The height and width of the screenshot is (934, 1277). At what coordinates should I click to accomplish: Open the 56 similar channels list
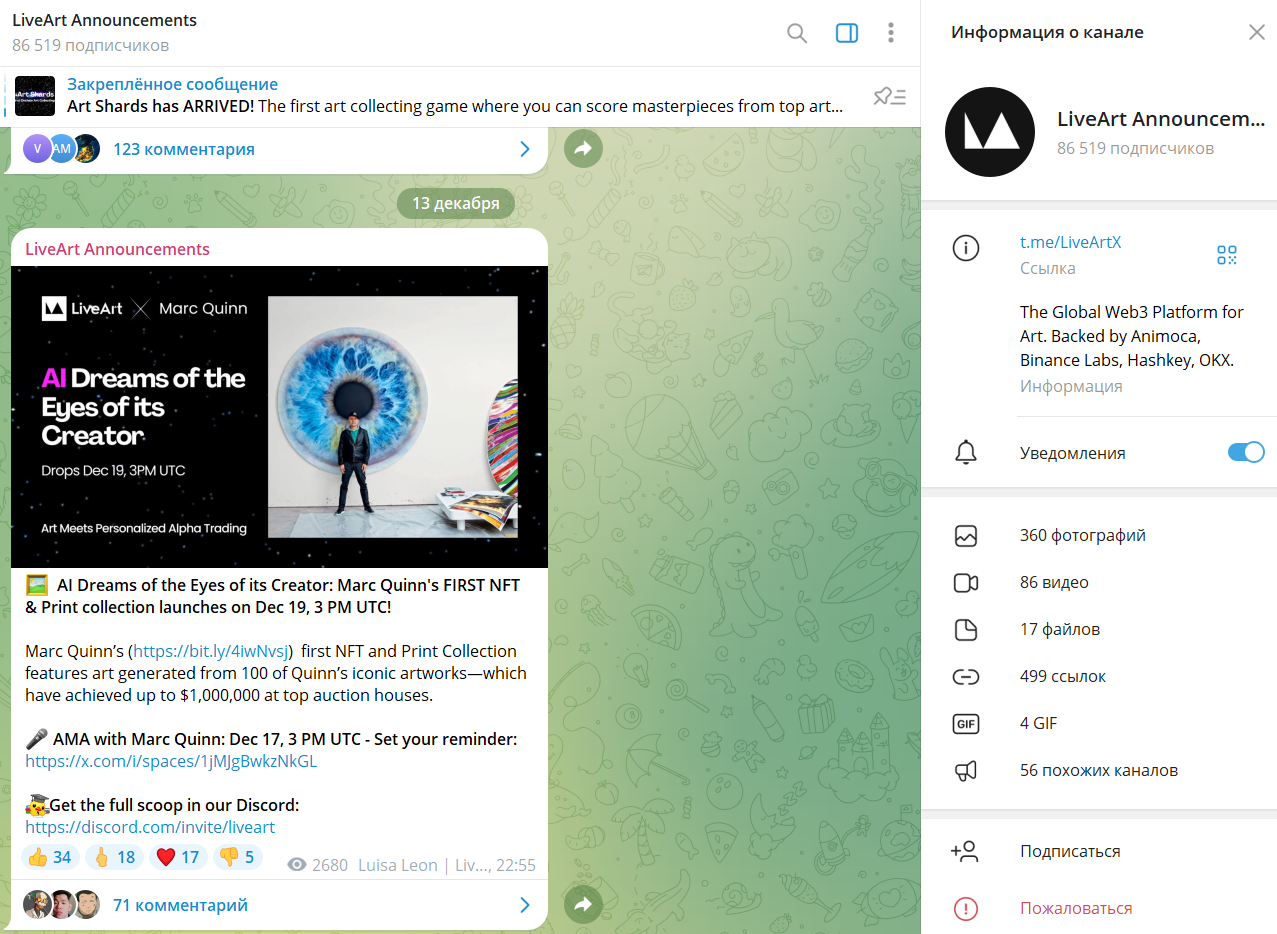coord(1099,771)
